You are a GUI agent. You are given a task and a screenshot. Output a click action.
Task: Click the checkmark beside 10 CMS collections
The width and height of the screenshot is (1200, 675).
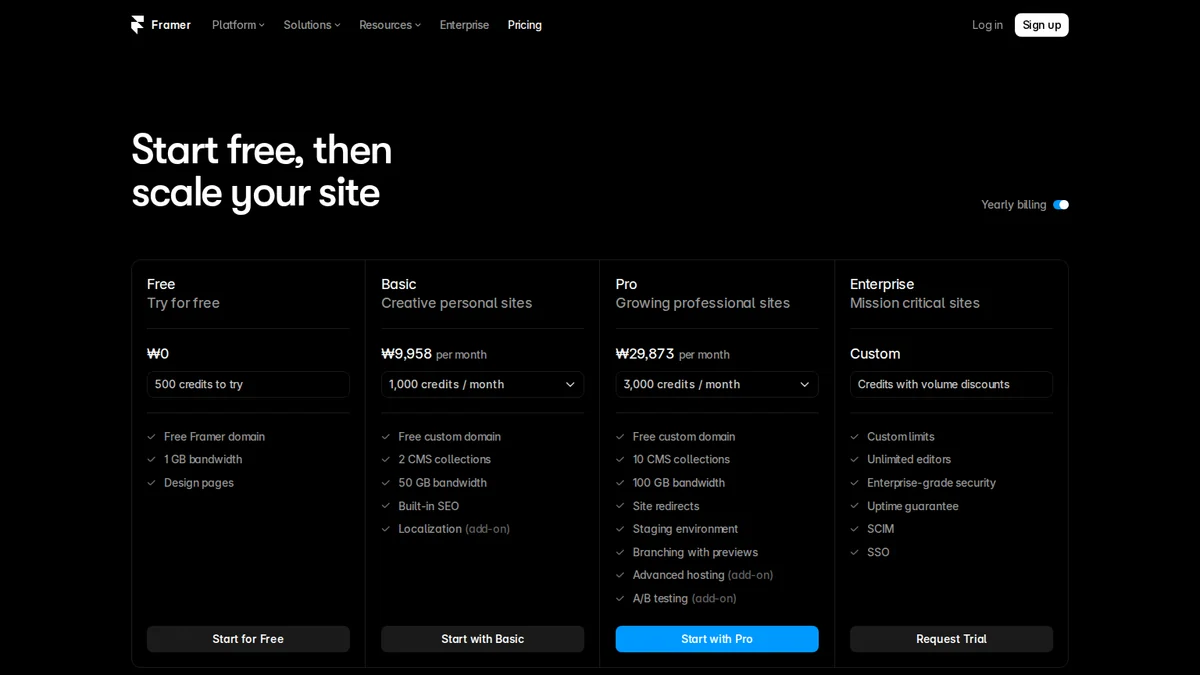(620, 460)
